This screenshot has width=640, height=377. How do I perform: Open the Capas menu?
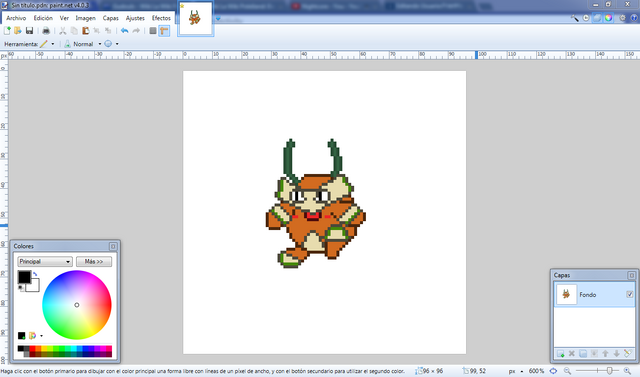(110, 18)
